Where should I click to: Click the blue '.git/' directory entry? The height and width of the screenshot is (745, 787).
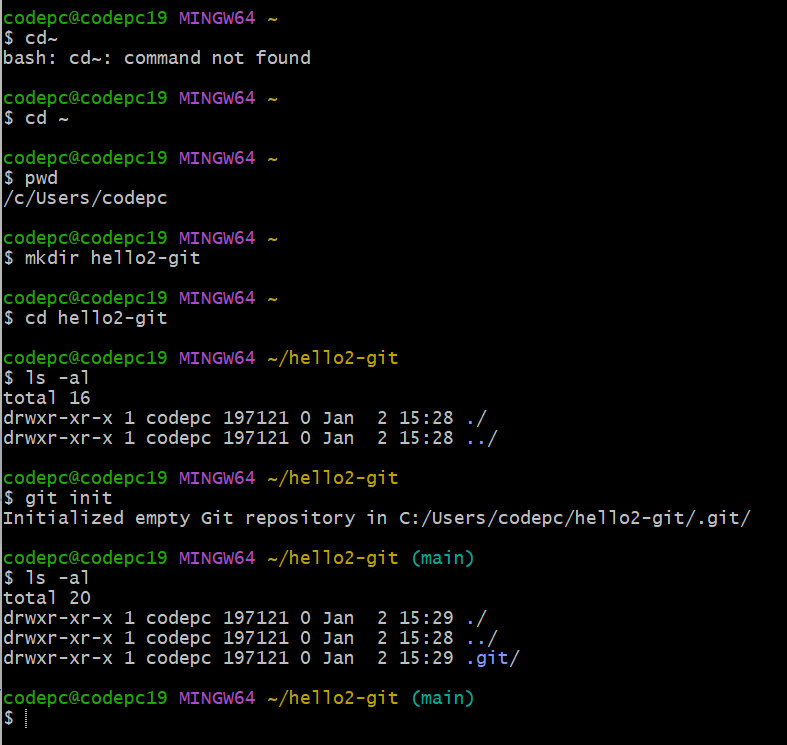(493, 658)
